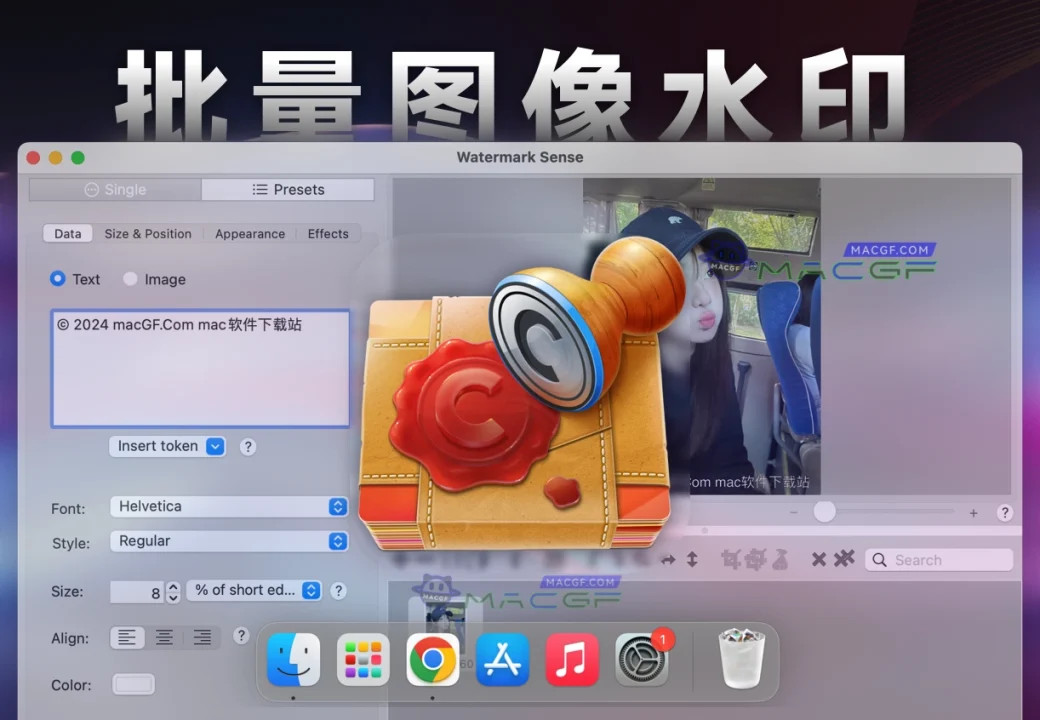Select the Image radio button
Screen dimensions: 1040x720
pos(130,279)
